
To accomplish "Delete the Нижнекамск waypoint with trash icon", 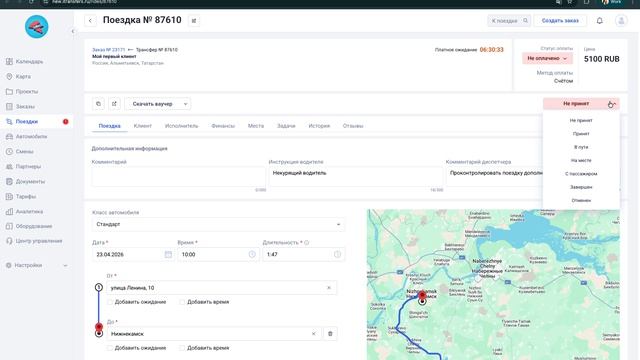I will [x=330, y=334].
